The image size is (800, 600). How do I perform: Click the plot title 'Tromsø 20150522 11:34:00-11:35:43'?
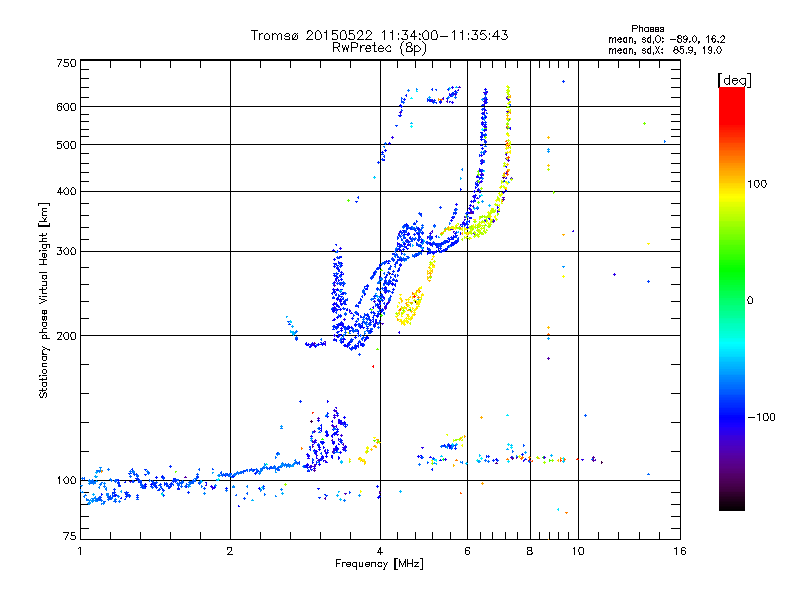coord(379,35)
